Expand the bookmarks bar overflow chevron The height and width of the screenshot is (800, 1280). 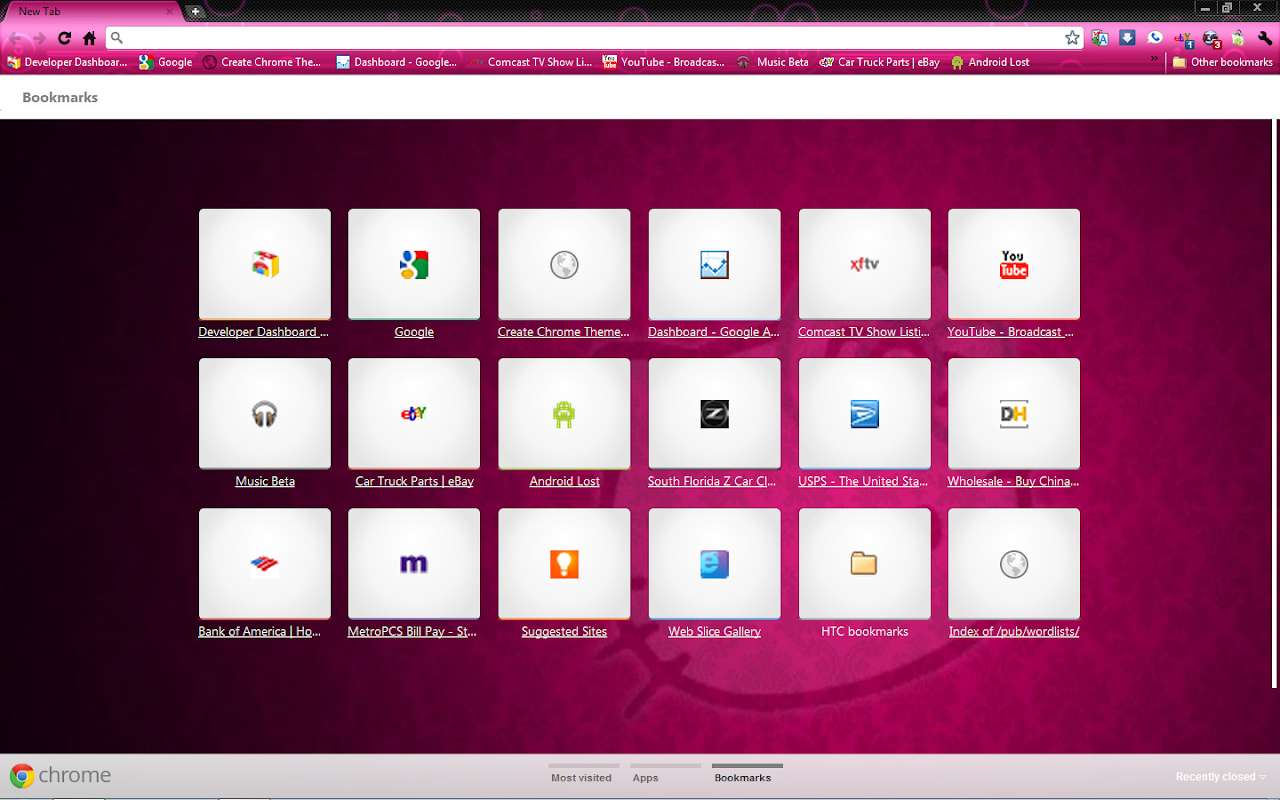(x=1155, y=61)
